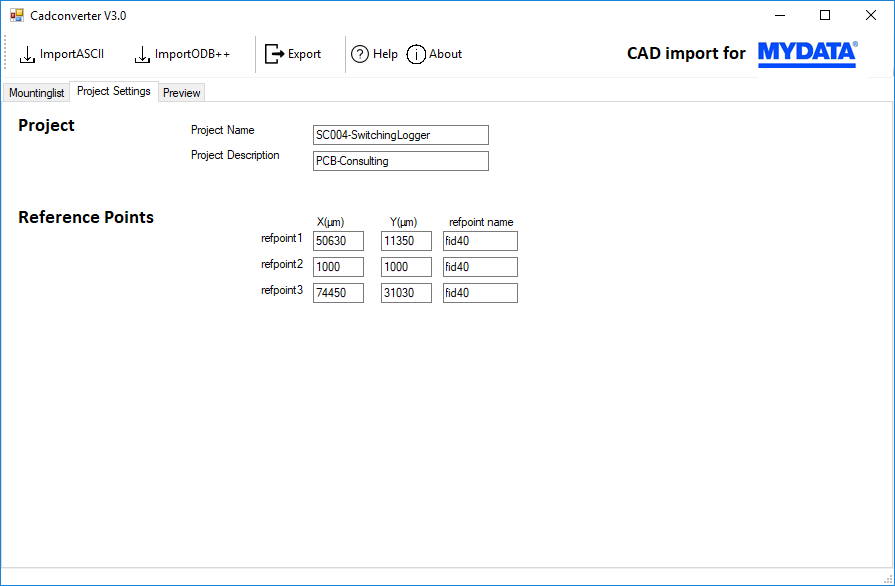Click the Export arrow icon
The width and height of the screenshot is (895, 586).
tap(275, 54)
